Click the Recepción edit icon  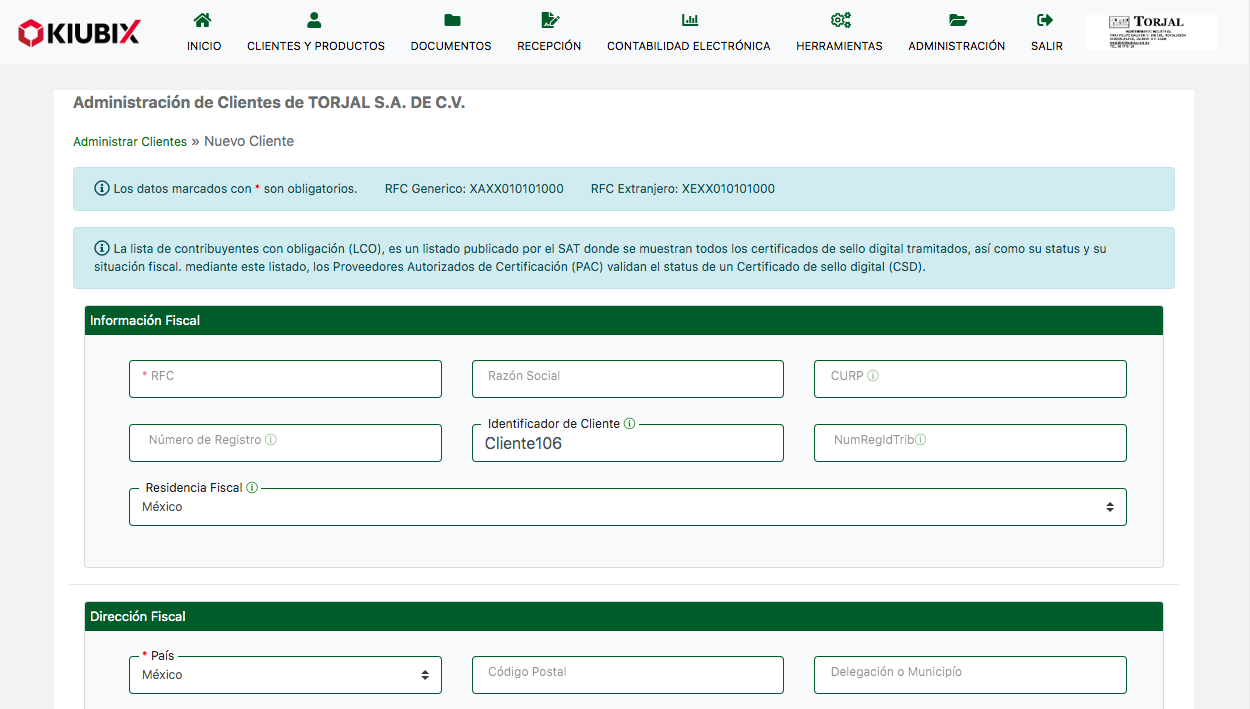coord(549,20)
